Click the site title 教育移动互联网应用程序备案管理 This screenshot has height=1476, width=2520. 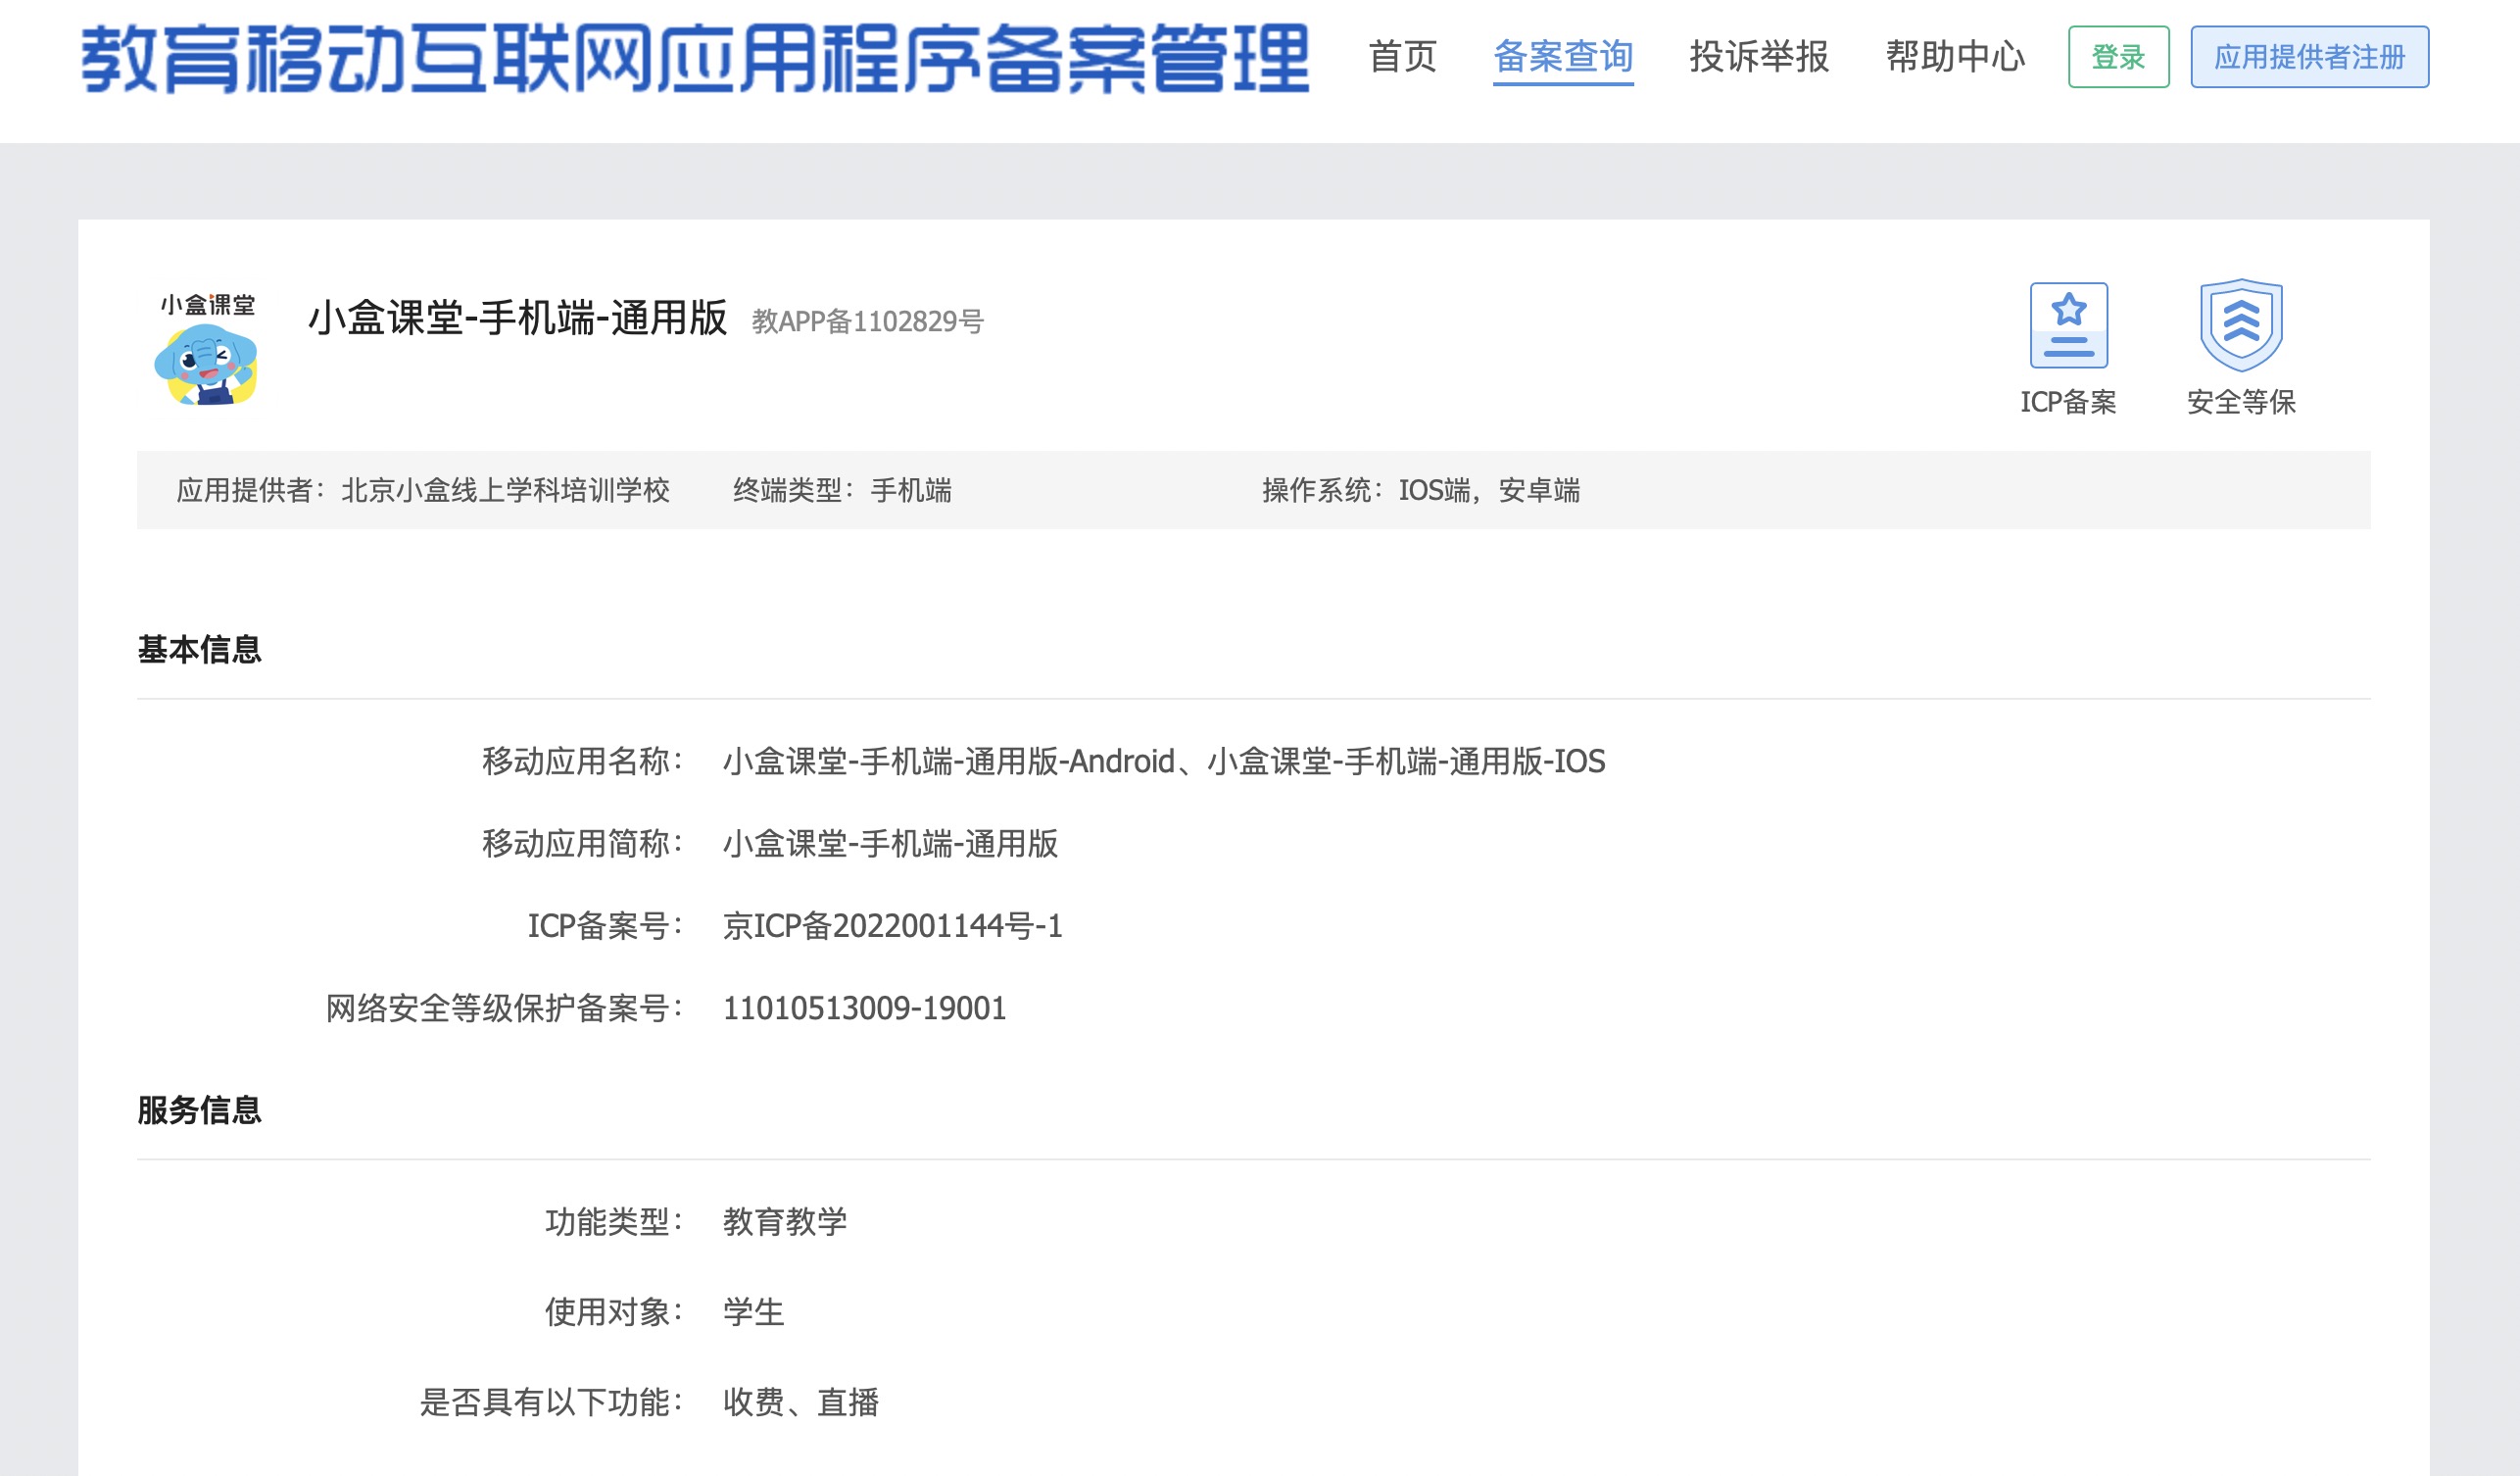click(x=695, y=59)
